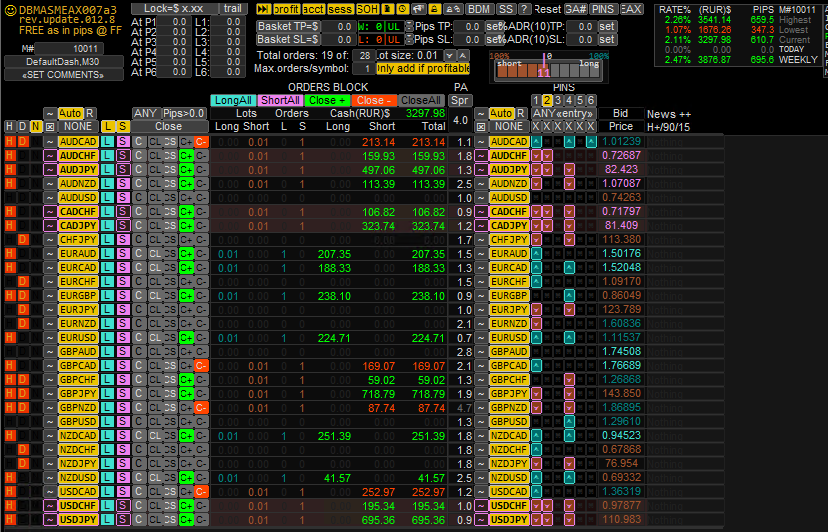The image size is (828, 532).
Task: Click the CloseAll button
Action: tap(420, 100)
